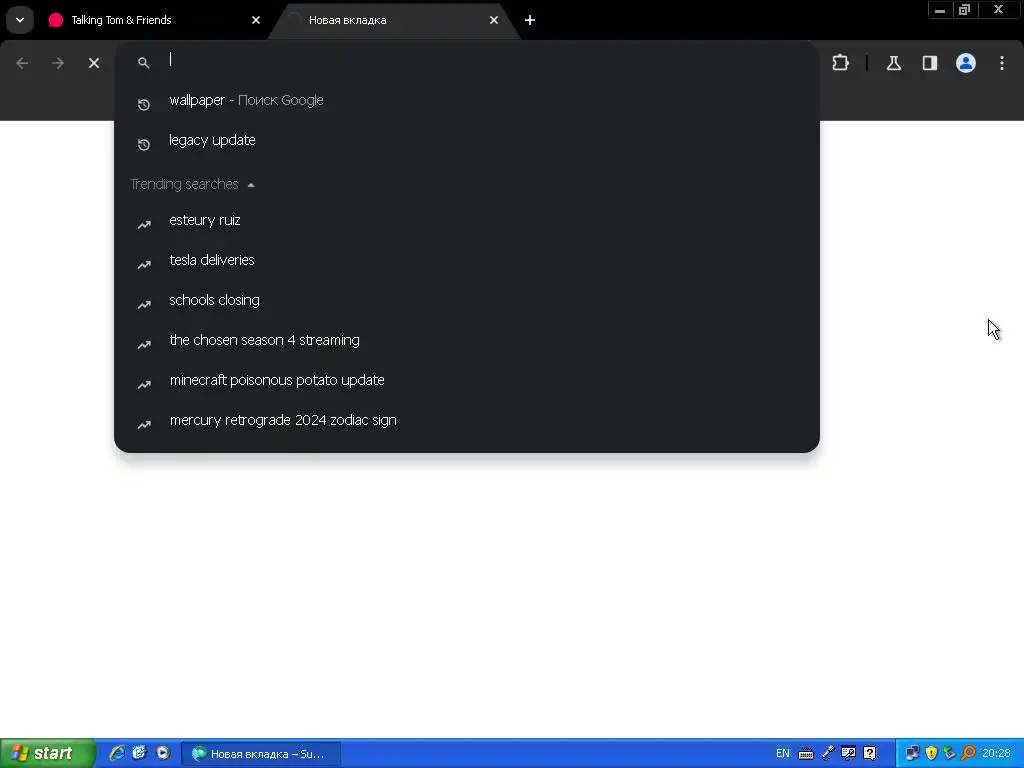
Task: Select trending search tesla deliveries
Action: tap(466, 261)
